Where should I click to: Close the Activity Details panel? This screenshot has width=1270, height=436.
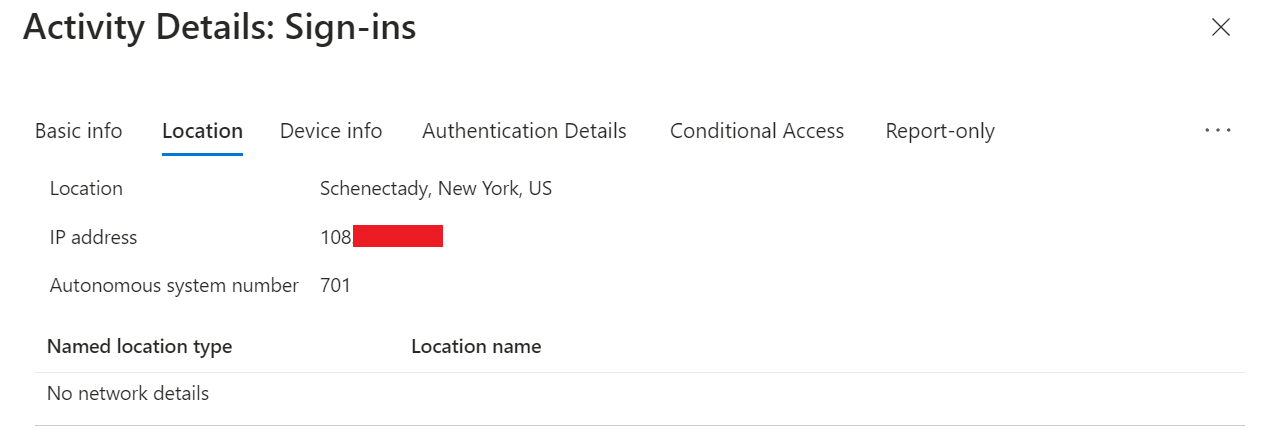pos(1220,28)
